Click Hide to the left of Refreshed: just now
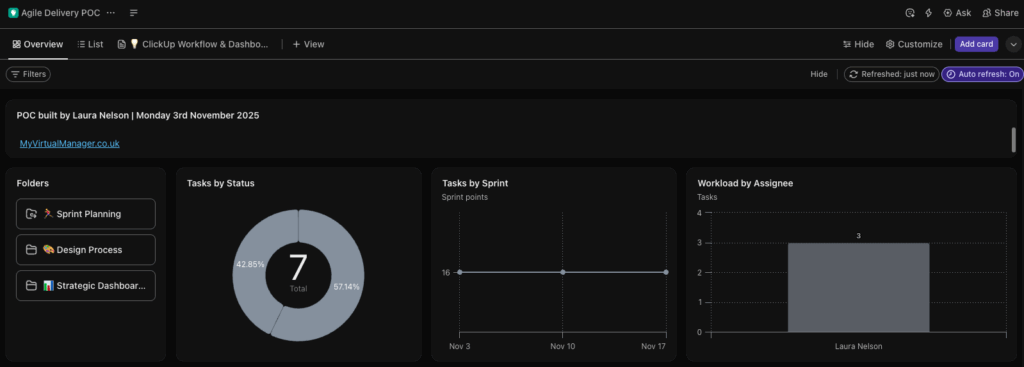 (x=819, y=74)
